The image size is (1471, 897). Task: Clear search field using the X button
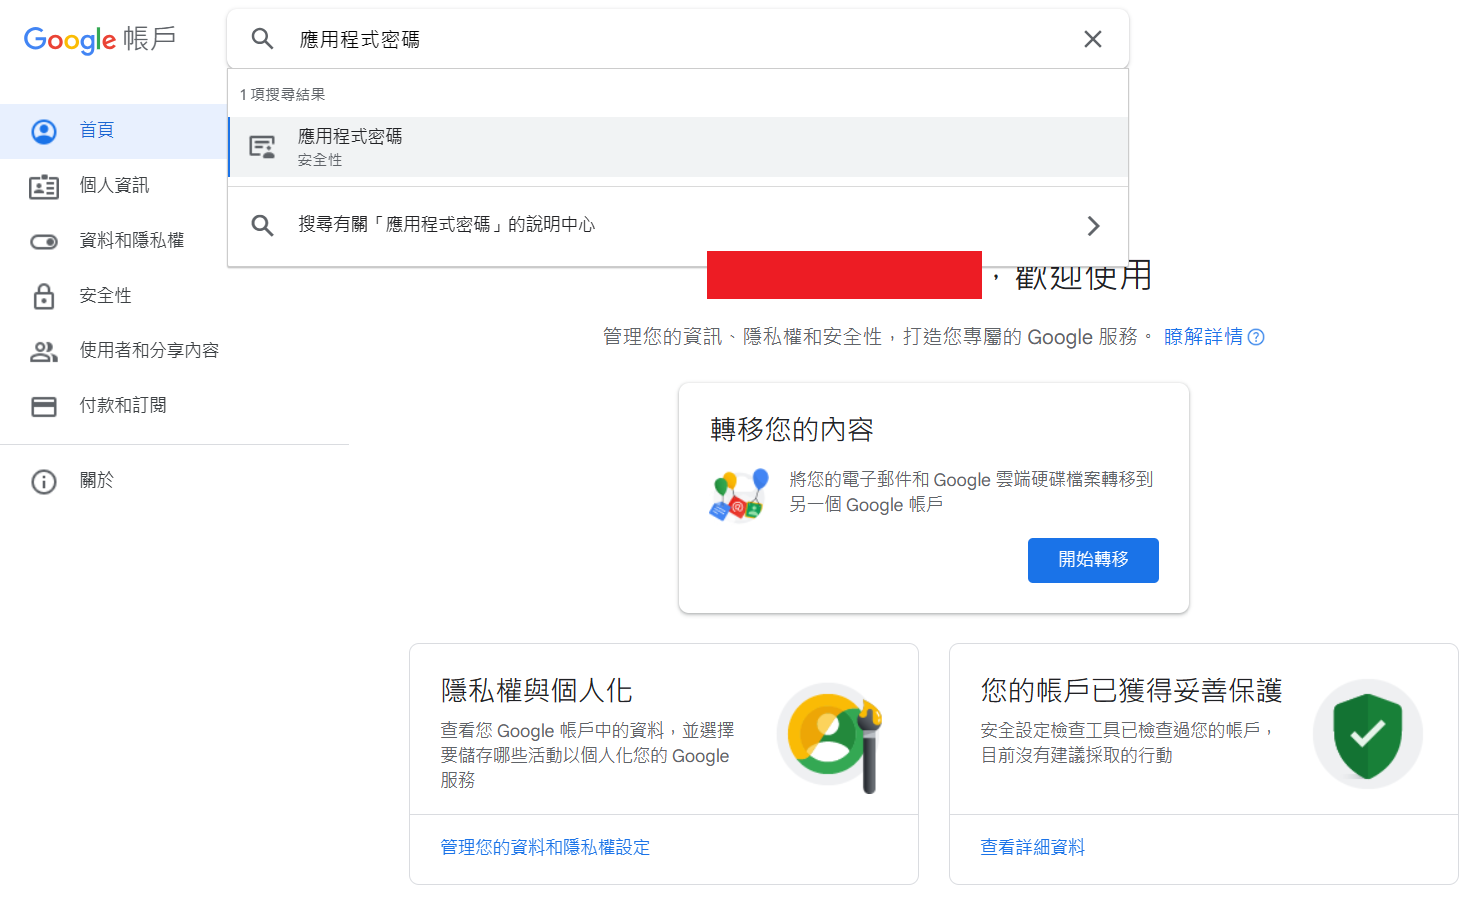coord(1092,38)
